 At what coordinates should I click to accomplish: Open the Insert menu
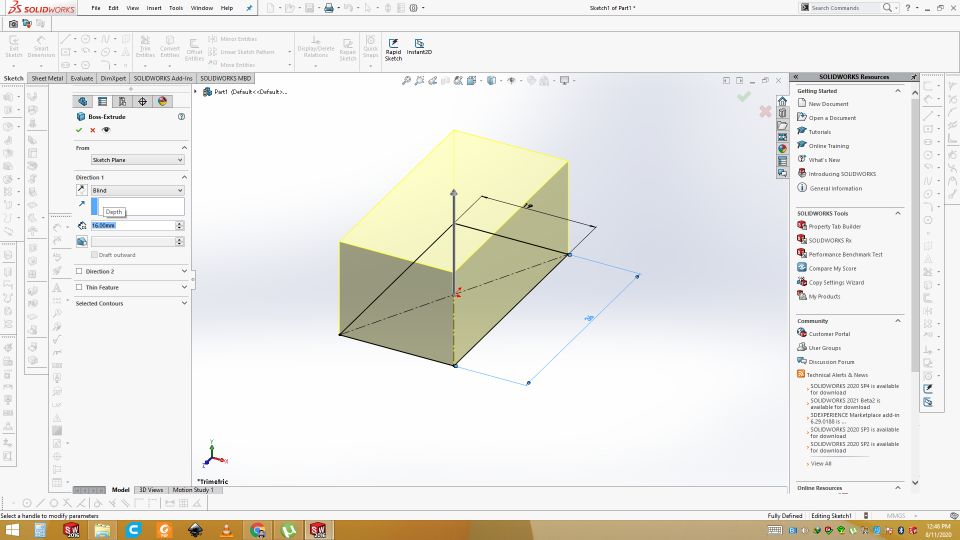click(x=154, y=8)
